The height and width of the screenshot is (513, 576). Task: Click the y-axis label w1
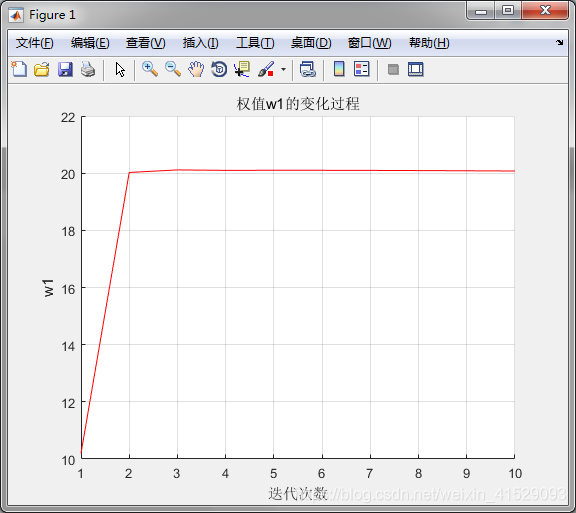[48, 287]
